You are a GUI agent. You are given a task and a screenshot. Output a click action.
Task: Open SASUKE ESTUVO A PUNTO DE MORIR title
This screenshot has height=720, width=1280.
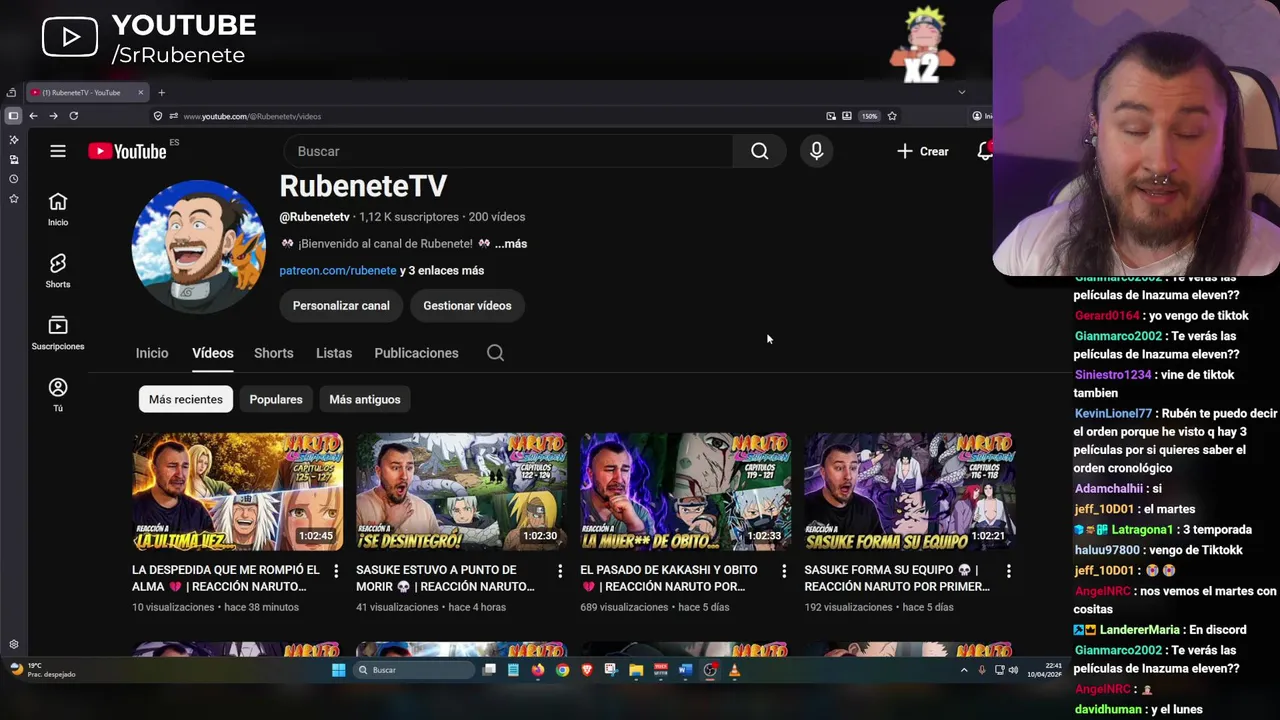tap(446, 578)
